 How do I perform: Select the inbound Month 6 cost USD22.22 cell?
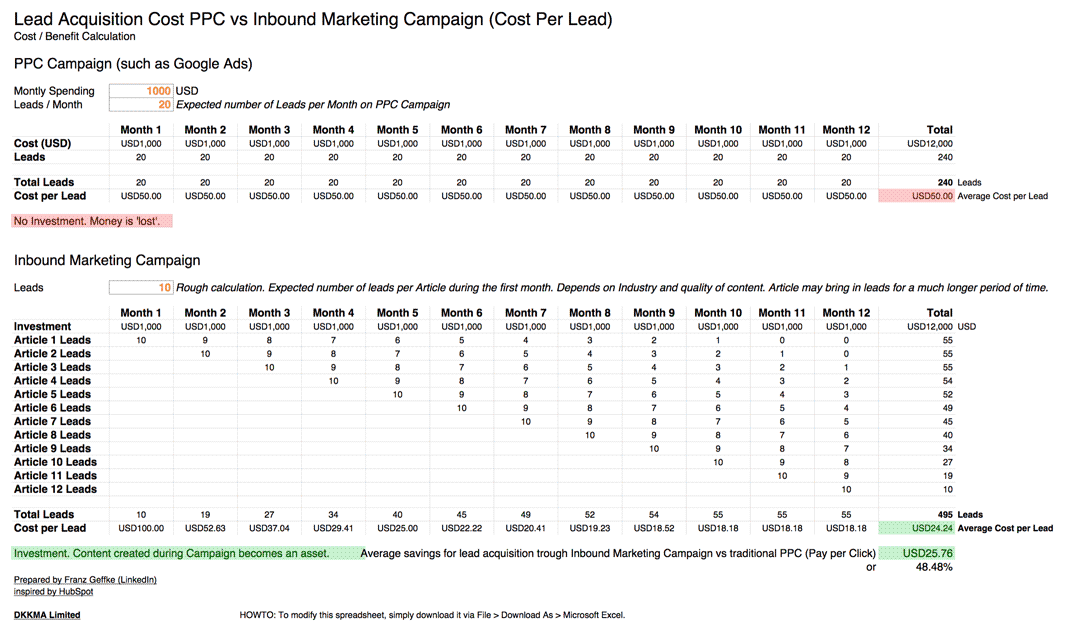point(461,528)
